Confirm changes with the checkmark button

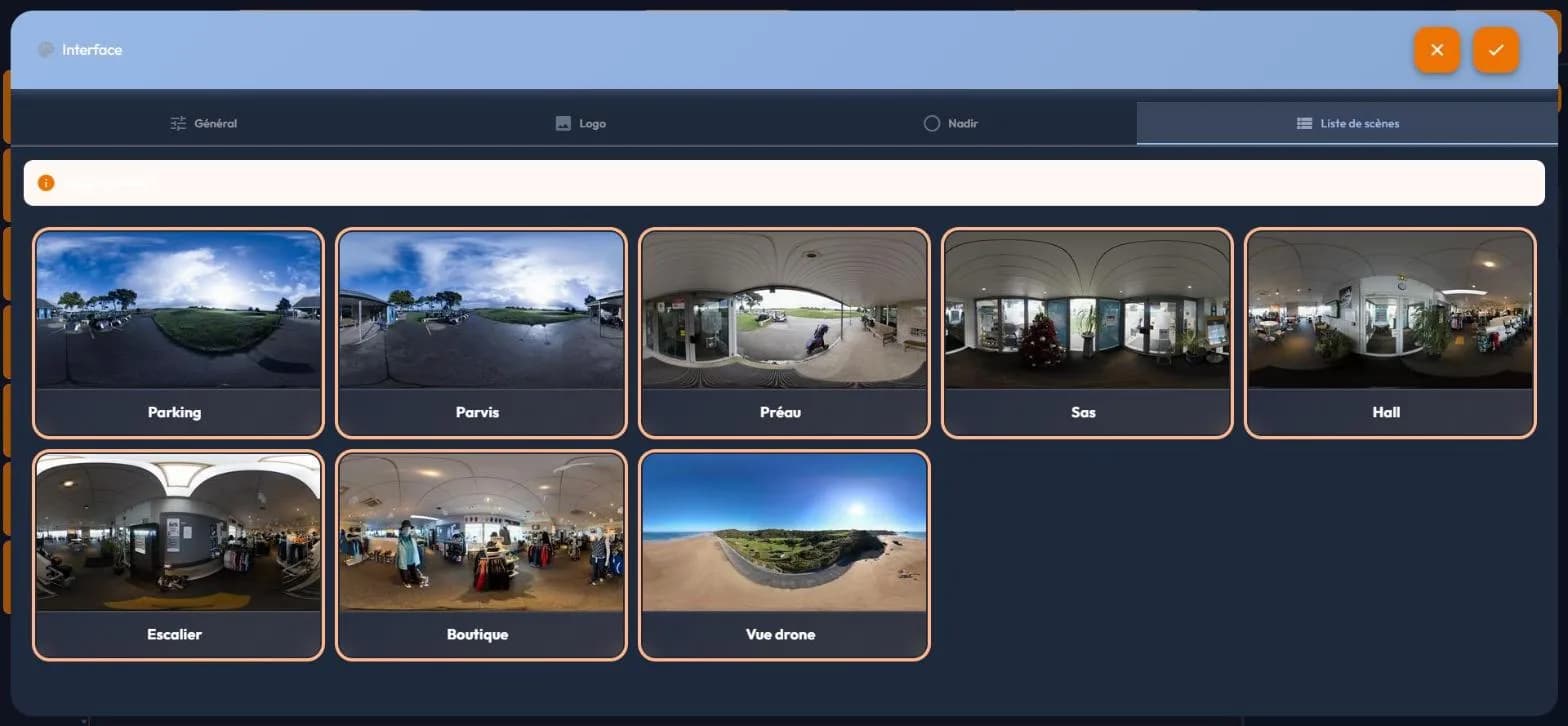click(1496, 50)
